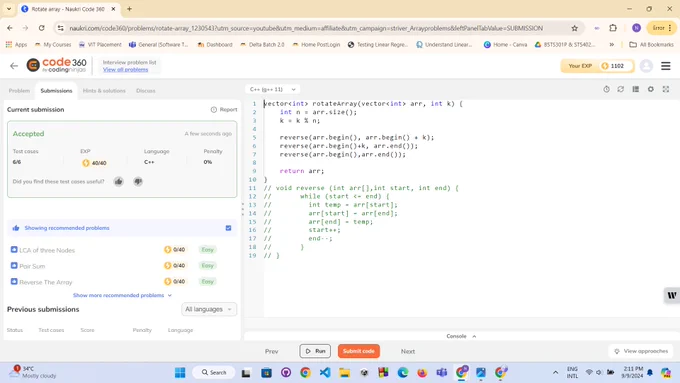This screenshot has width=680, height=383.
Task: Click the Submit code button
Action: click(359, 351)
